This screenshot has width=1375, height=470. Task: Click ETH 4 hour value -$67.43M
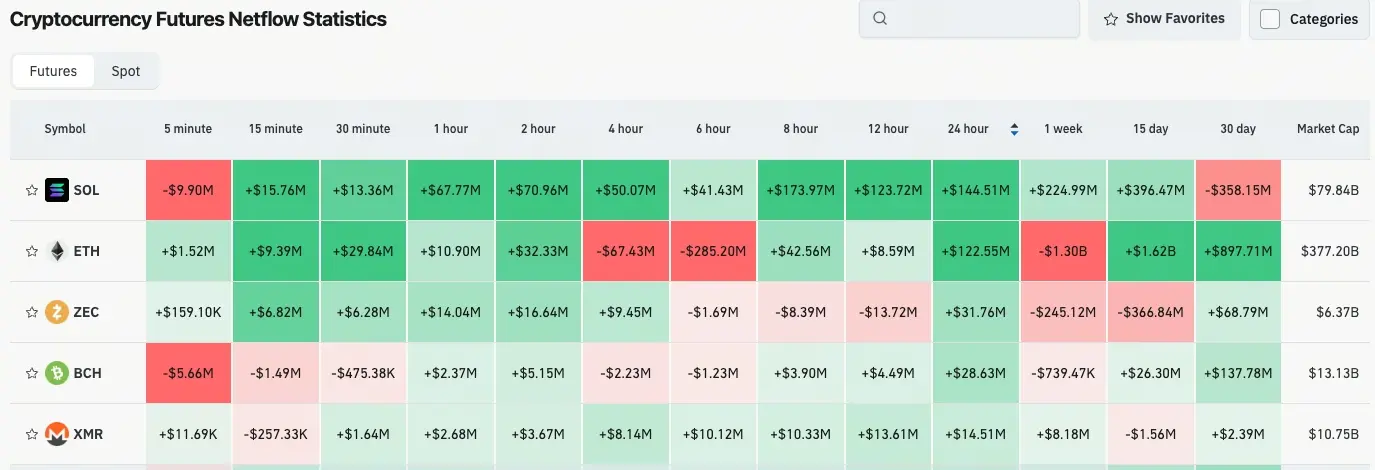point(626,251)
